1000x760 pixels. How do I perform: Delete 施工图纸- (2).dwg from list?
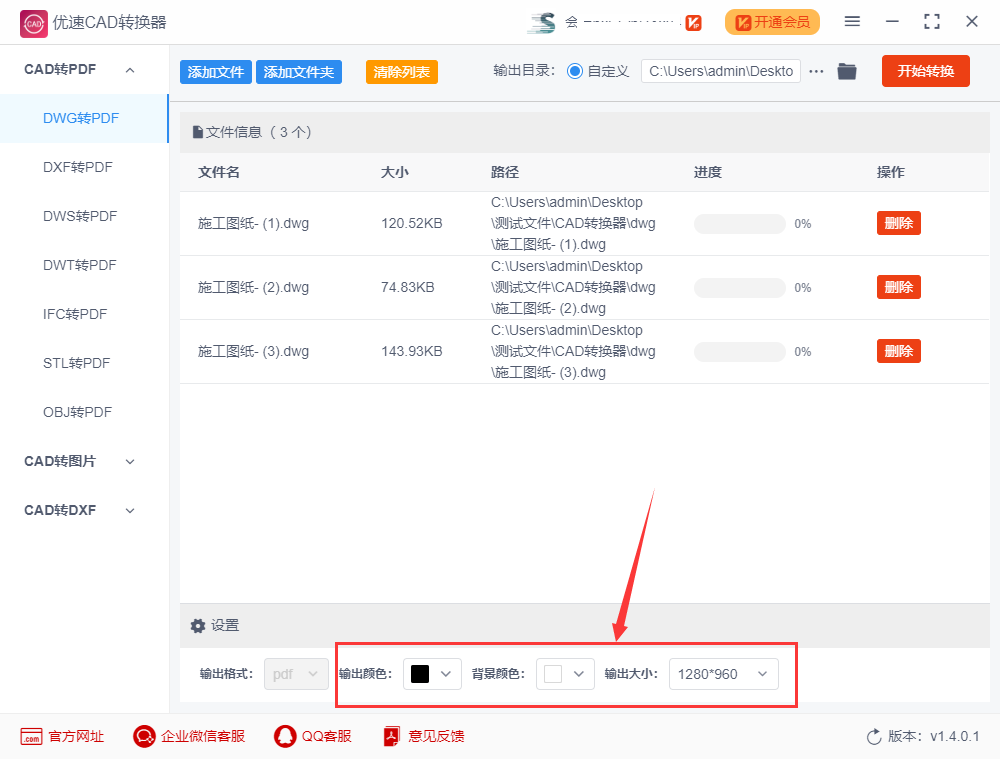(x=899, y=287)
